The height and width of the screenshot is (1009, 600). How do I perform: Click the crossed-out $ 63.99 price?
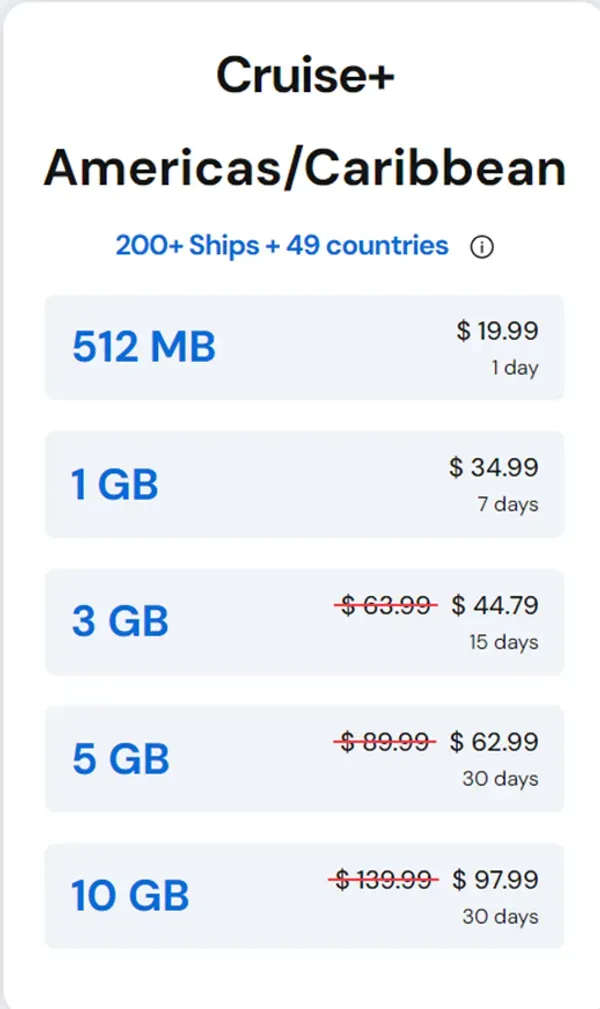pyautogui.click(x=386, y=605)
